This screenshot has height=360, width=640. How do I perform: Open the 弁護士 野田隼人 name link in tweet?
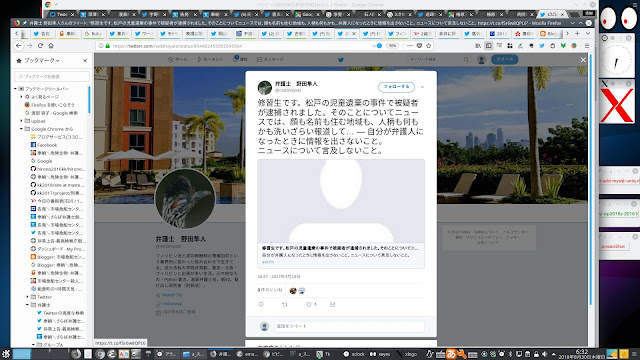(296, 84)
